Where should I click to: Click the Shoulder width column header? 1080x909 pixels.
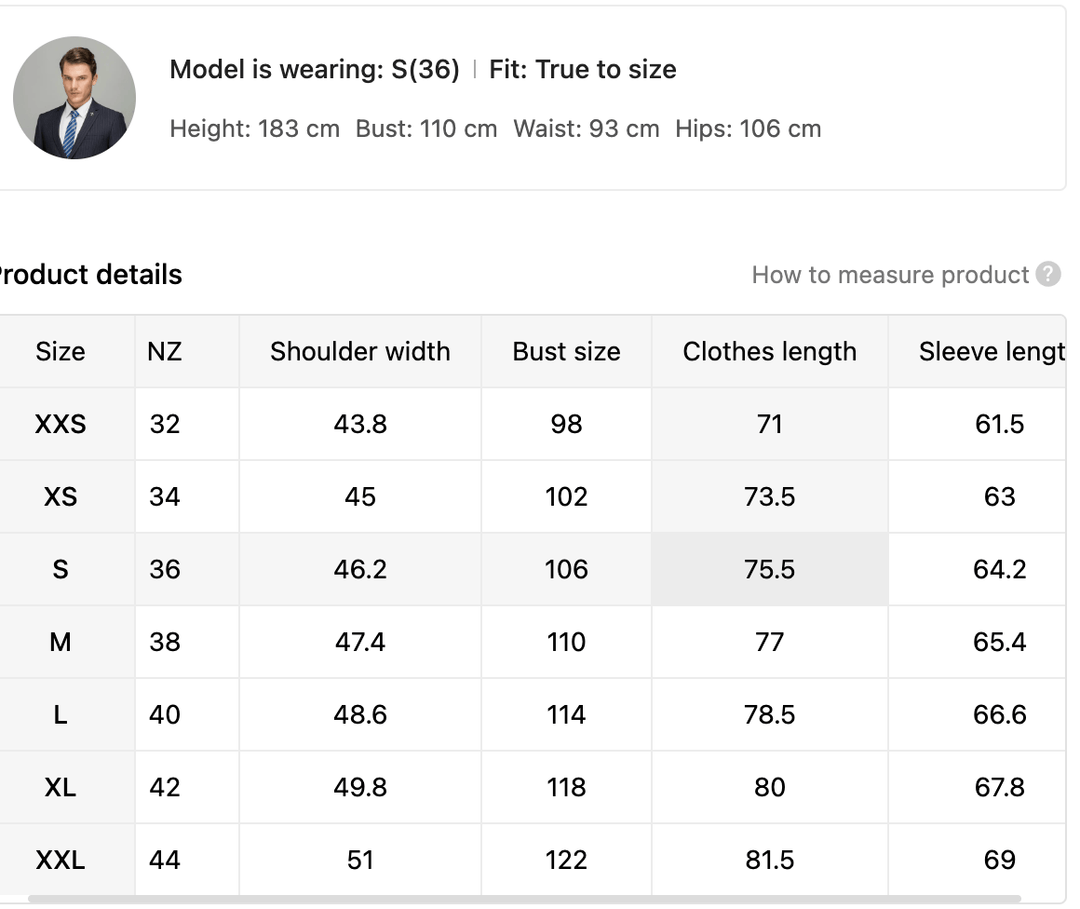click(360, 352)
